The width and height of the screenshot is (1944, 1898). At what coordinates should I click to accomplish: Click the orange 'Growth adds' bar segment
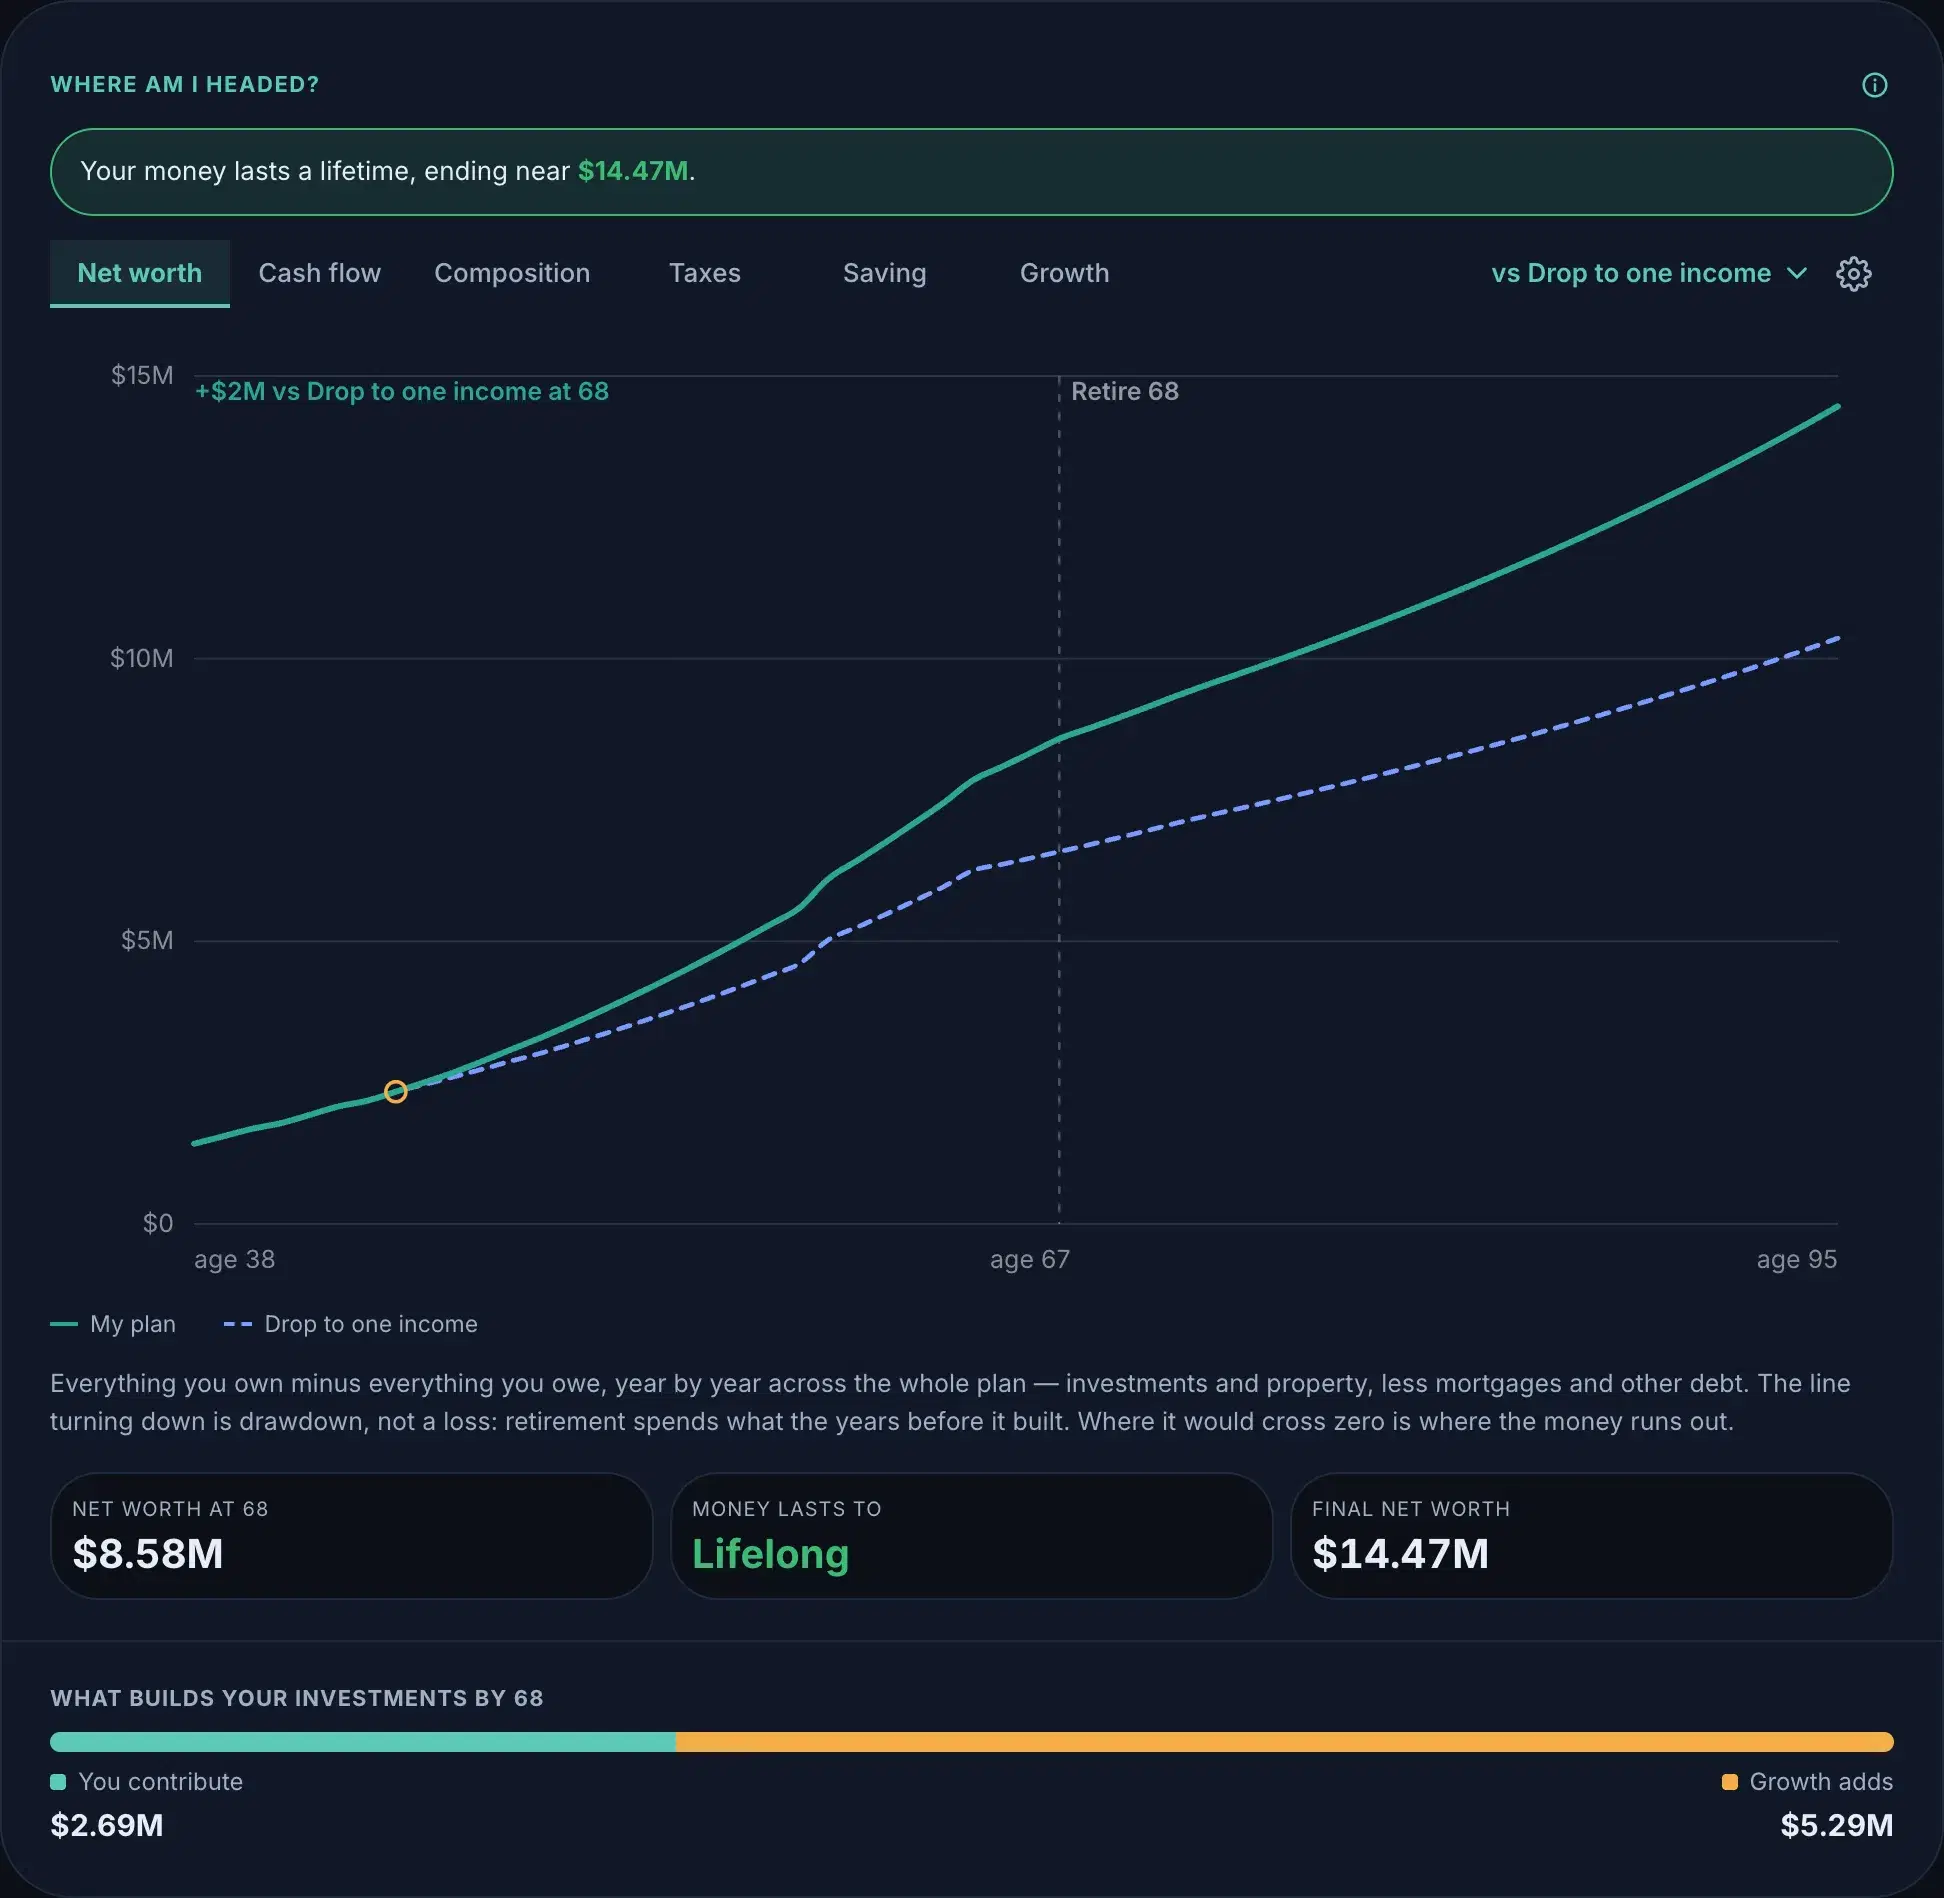(x=1285, y=1742)
